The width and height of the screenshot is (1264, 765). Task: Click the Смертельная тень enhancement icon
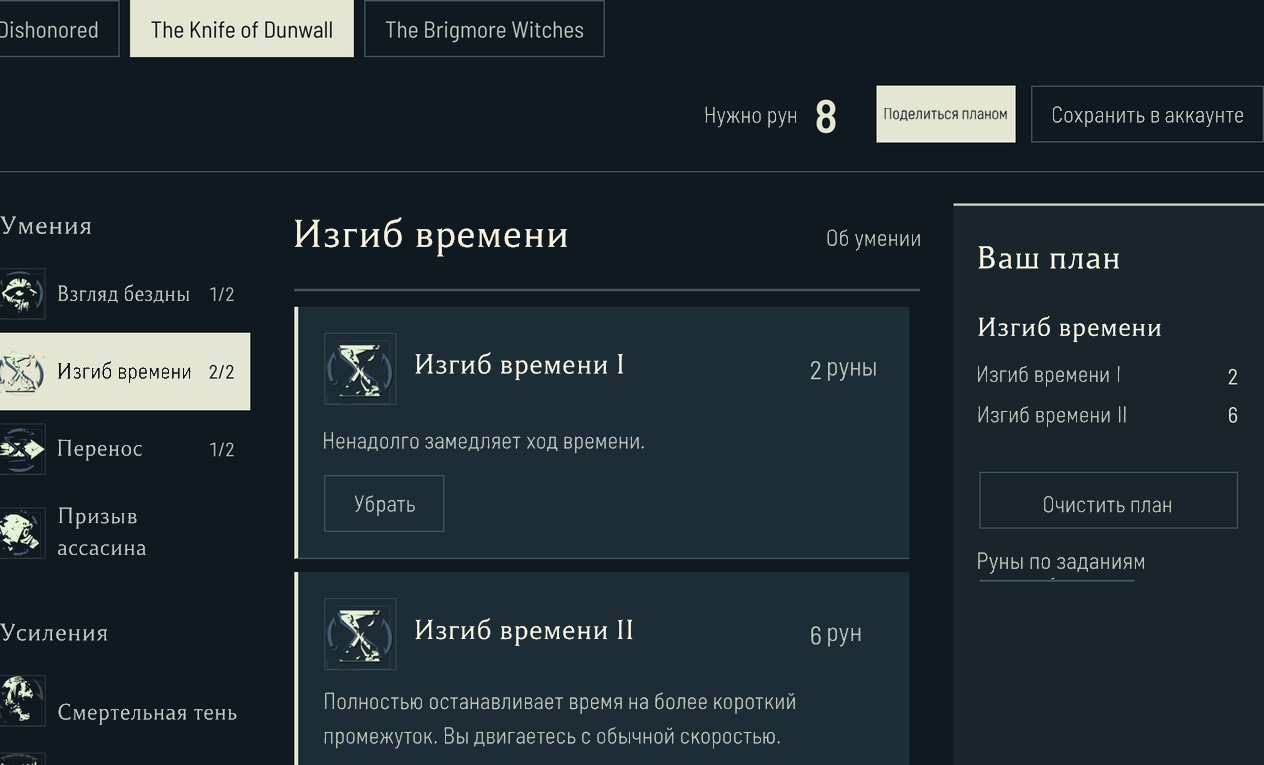coord(21,700)
